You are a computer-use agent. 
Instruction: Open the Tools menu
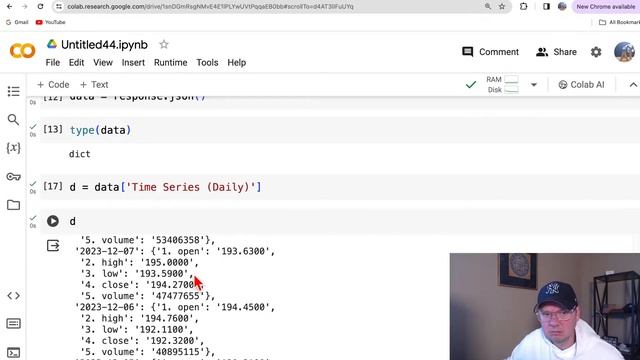click(207, 62)
